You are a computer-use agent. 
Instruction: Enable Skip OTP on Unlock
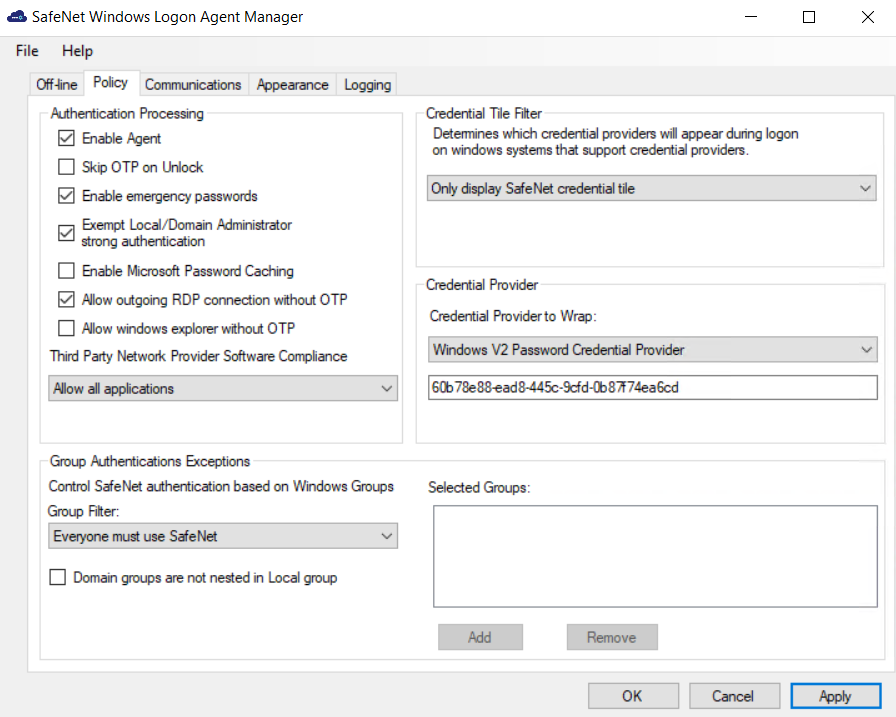[66, 167]
